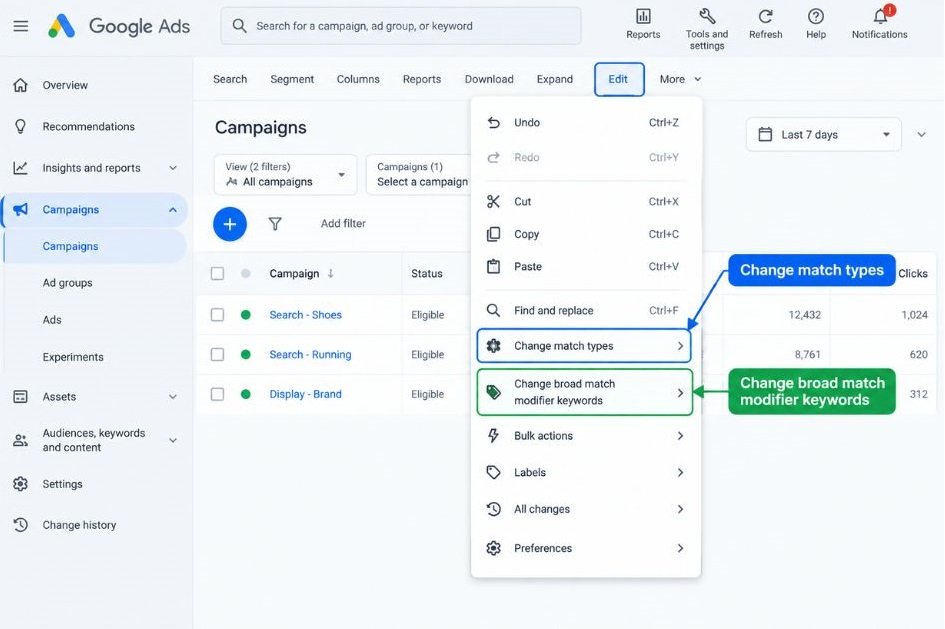Expand the Assets section
Viewport: 945px width, 629px height.
click(173, 396)
